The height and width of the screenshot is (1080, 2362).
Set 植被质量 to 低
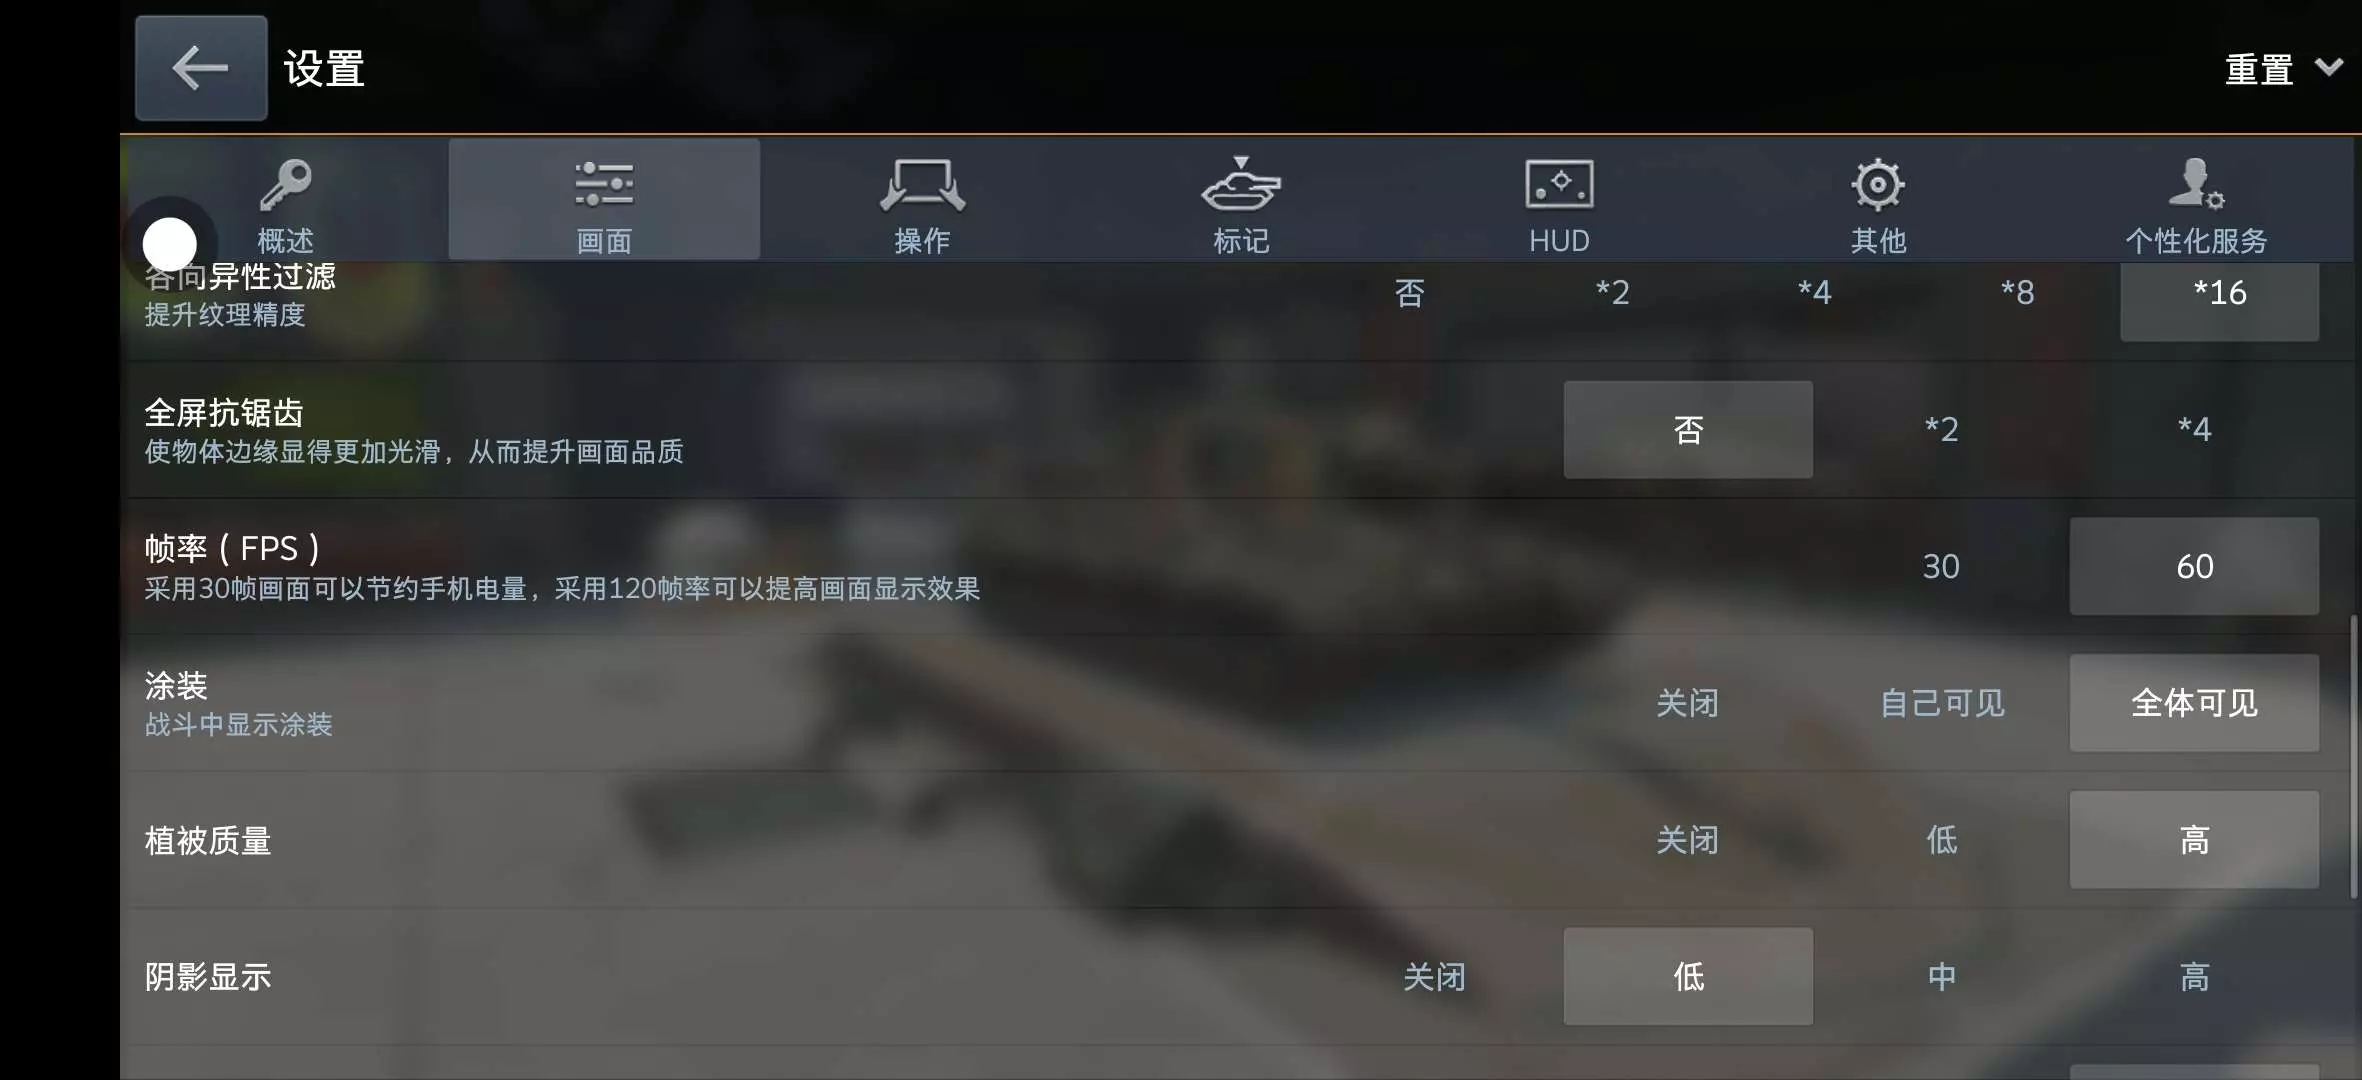1941,840
